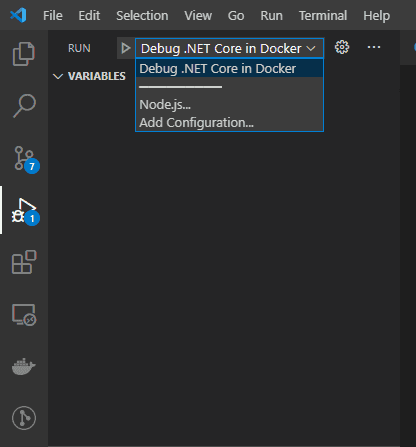Screen dimensions: 416x447
Task: Open the Help menu
Action: pyautogui.click(x=376, y=16)
